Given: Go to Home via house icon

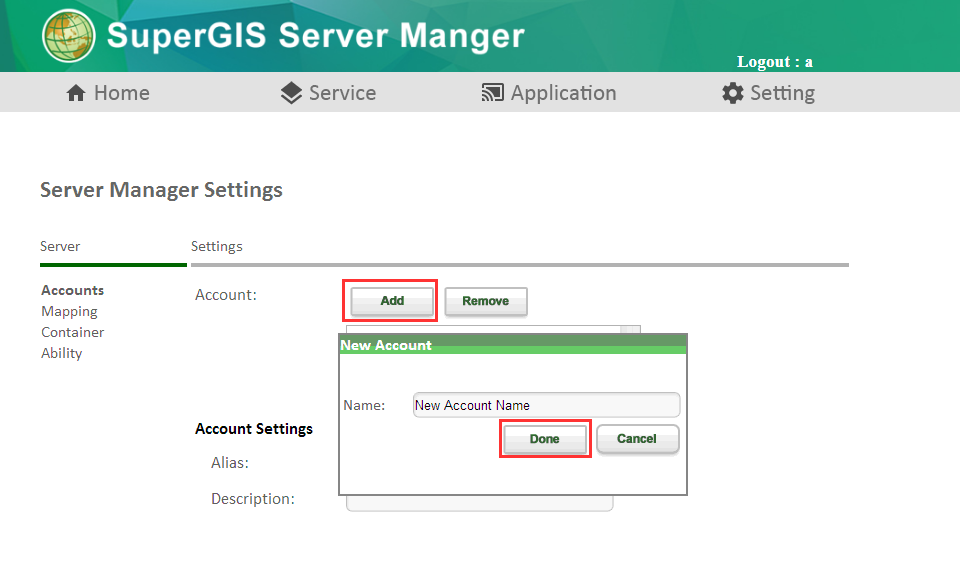Looking at the screenshot, I should 76,93.
